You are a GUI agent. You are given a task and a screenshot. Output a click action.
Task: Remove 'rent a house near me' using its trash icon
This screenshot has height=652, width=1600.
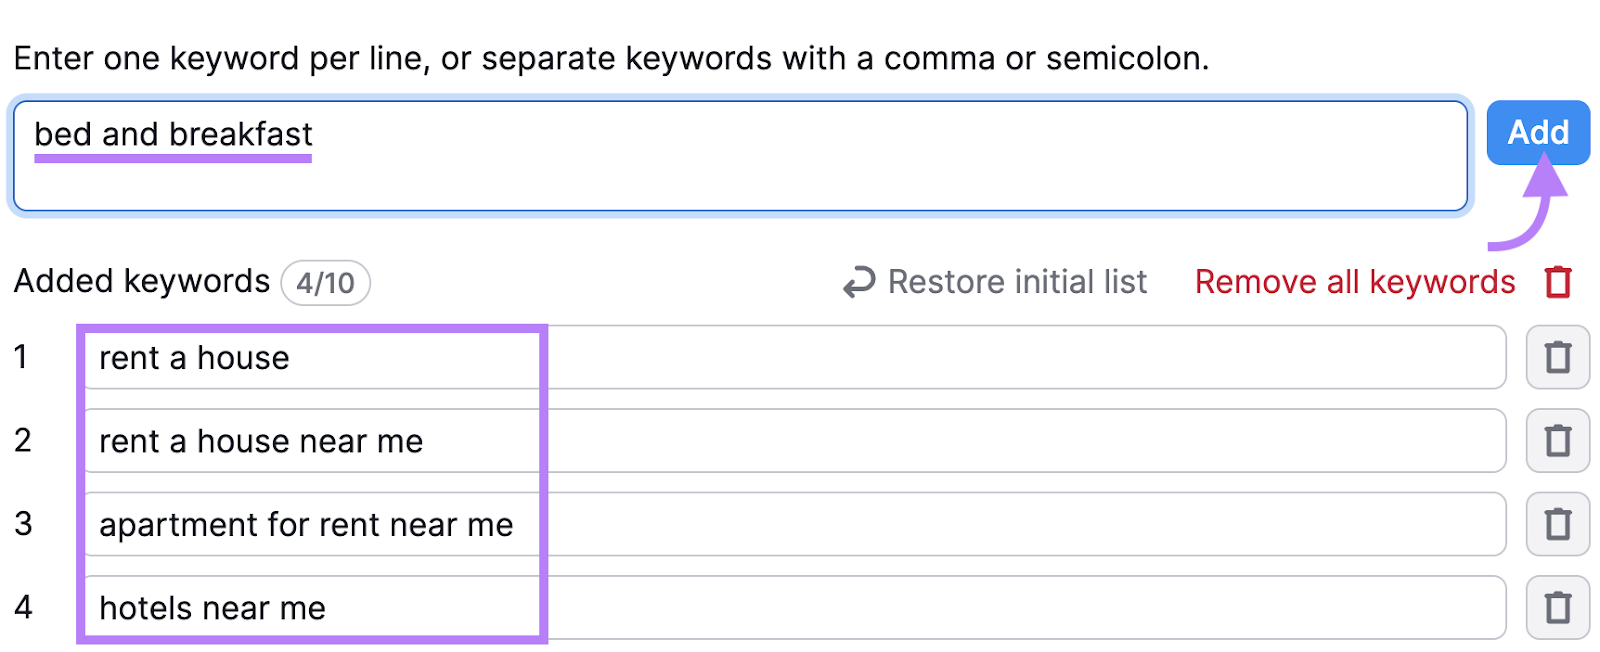[x=1557, y=440]
